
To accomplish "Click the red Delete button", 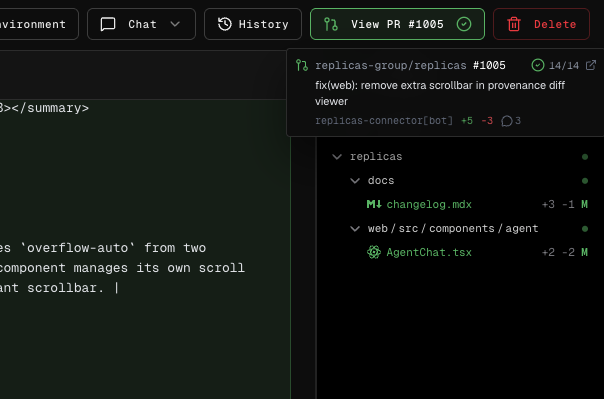I will pos(541,24).
